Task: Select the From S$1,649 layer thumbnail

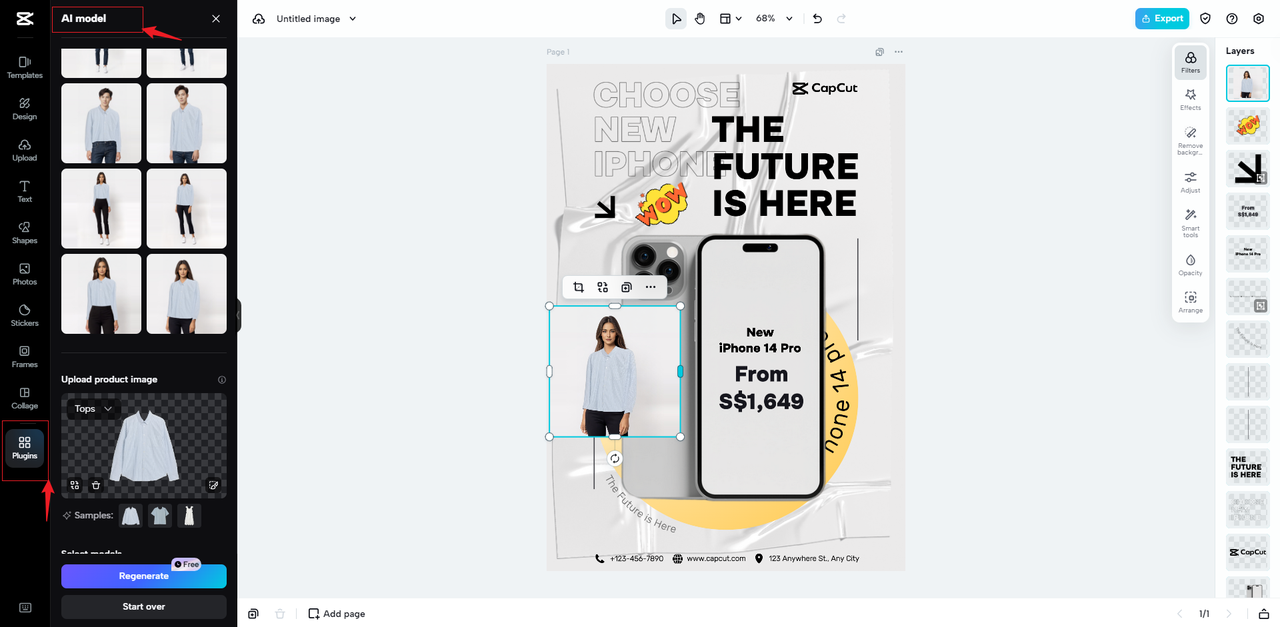Action: 1248,211
